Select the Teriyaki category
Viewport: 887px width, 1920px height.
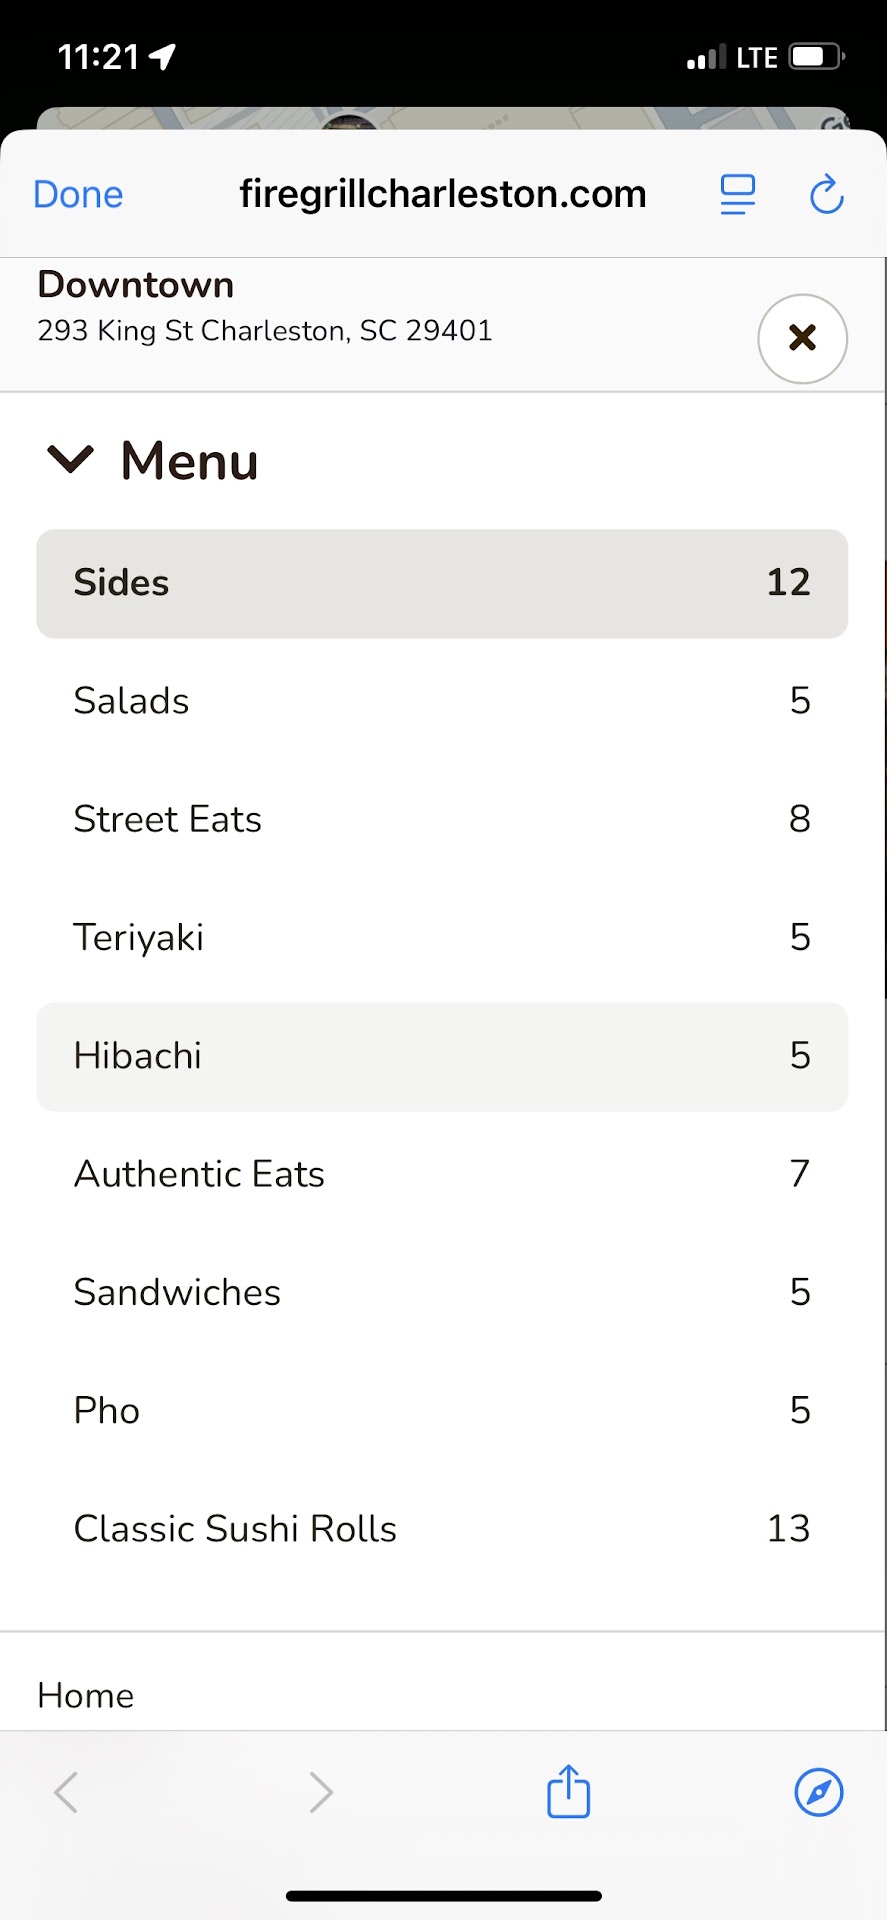442,937
